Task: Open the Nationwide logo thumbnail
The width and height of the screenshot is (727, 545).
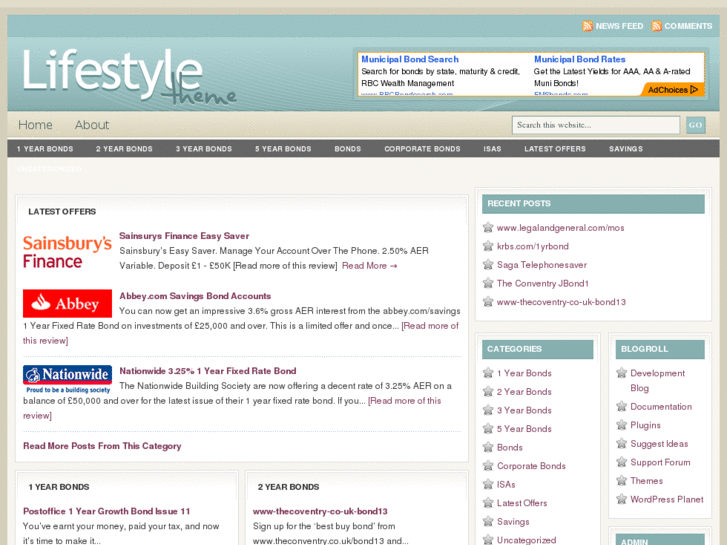Action: 67,379
